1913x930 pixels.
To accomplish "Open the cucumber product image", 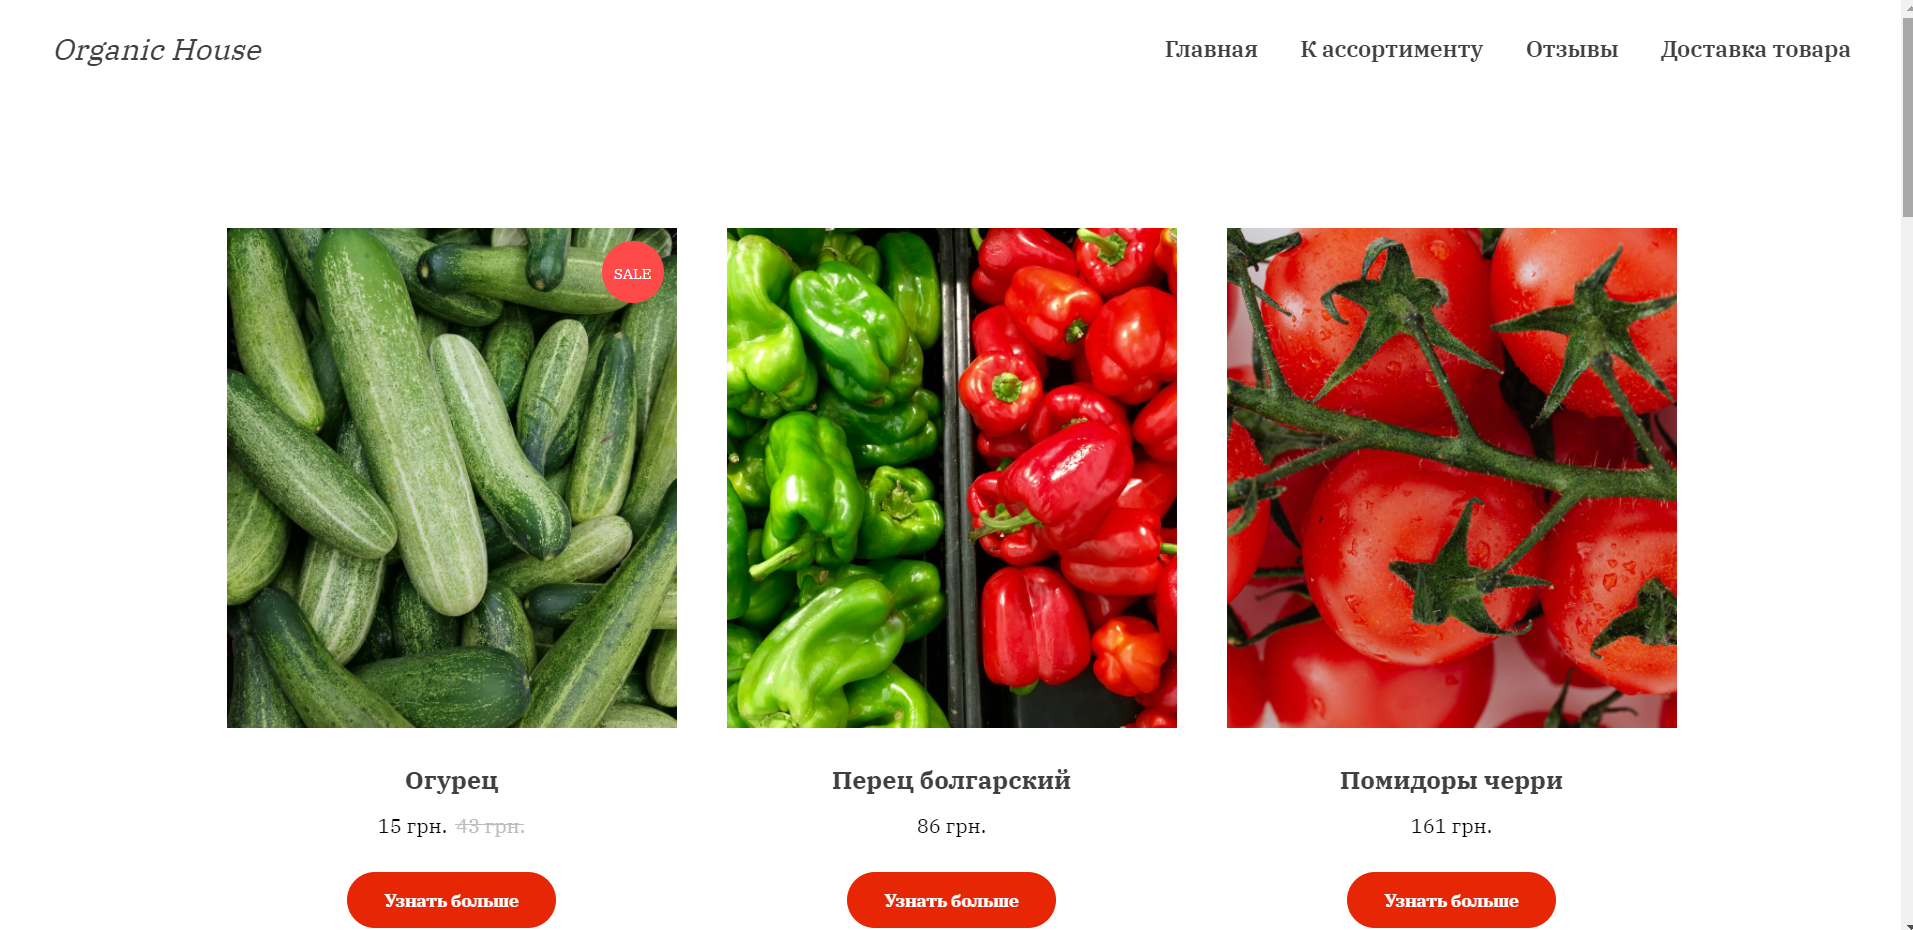I will pos(452,478).
